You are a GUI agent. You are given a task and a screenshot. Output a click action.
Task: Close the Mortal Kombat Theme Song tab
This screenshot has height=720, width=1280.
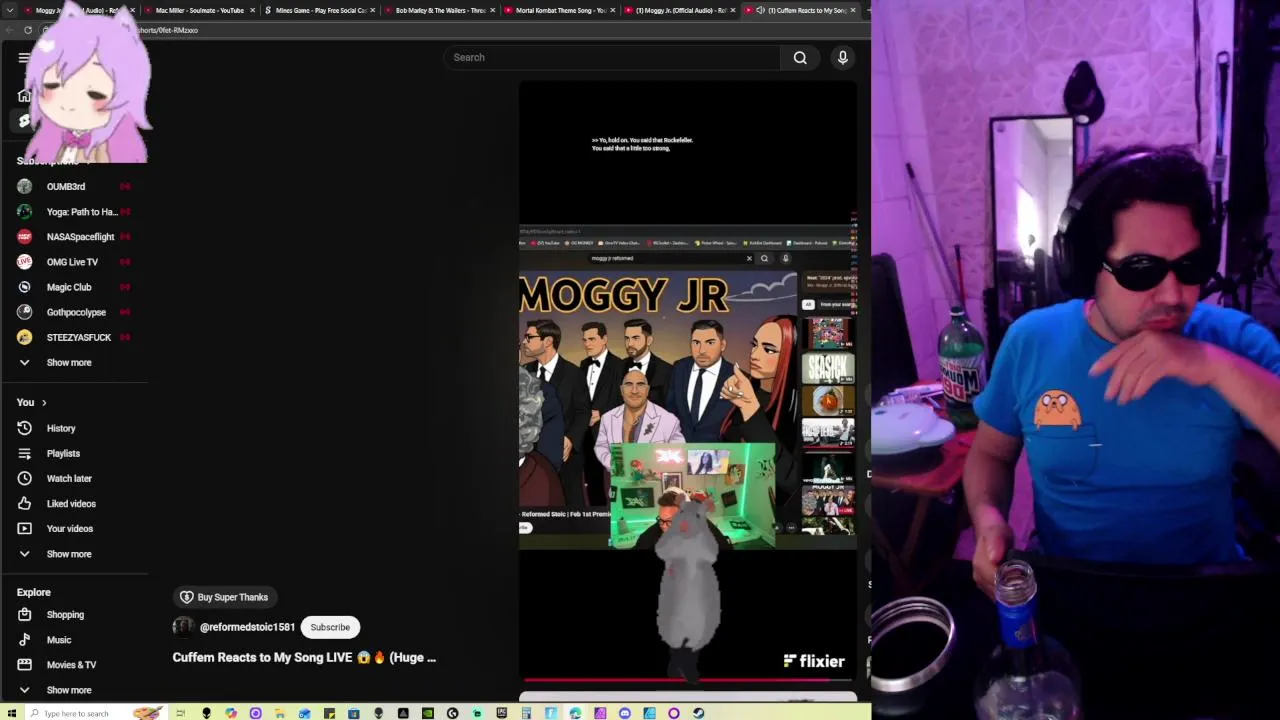(612, 10)
